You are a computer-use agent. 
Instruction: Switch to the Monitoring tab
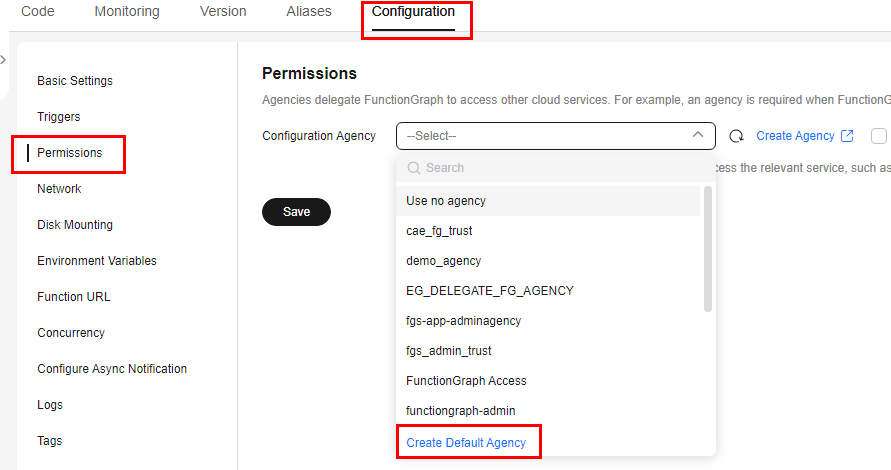tap(127, 11)
